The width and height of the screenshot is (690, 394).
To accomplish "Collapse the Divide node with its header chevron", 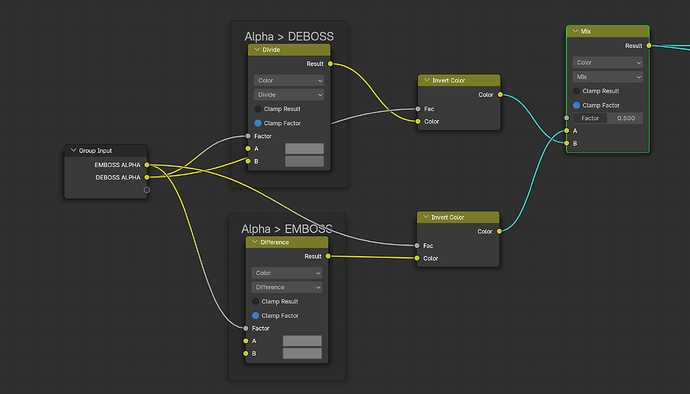I will click(257, 50).
